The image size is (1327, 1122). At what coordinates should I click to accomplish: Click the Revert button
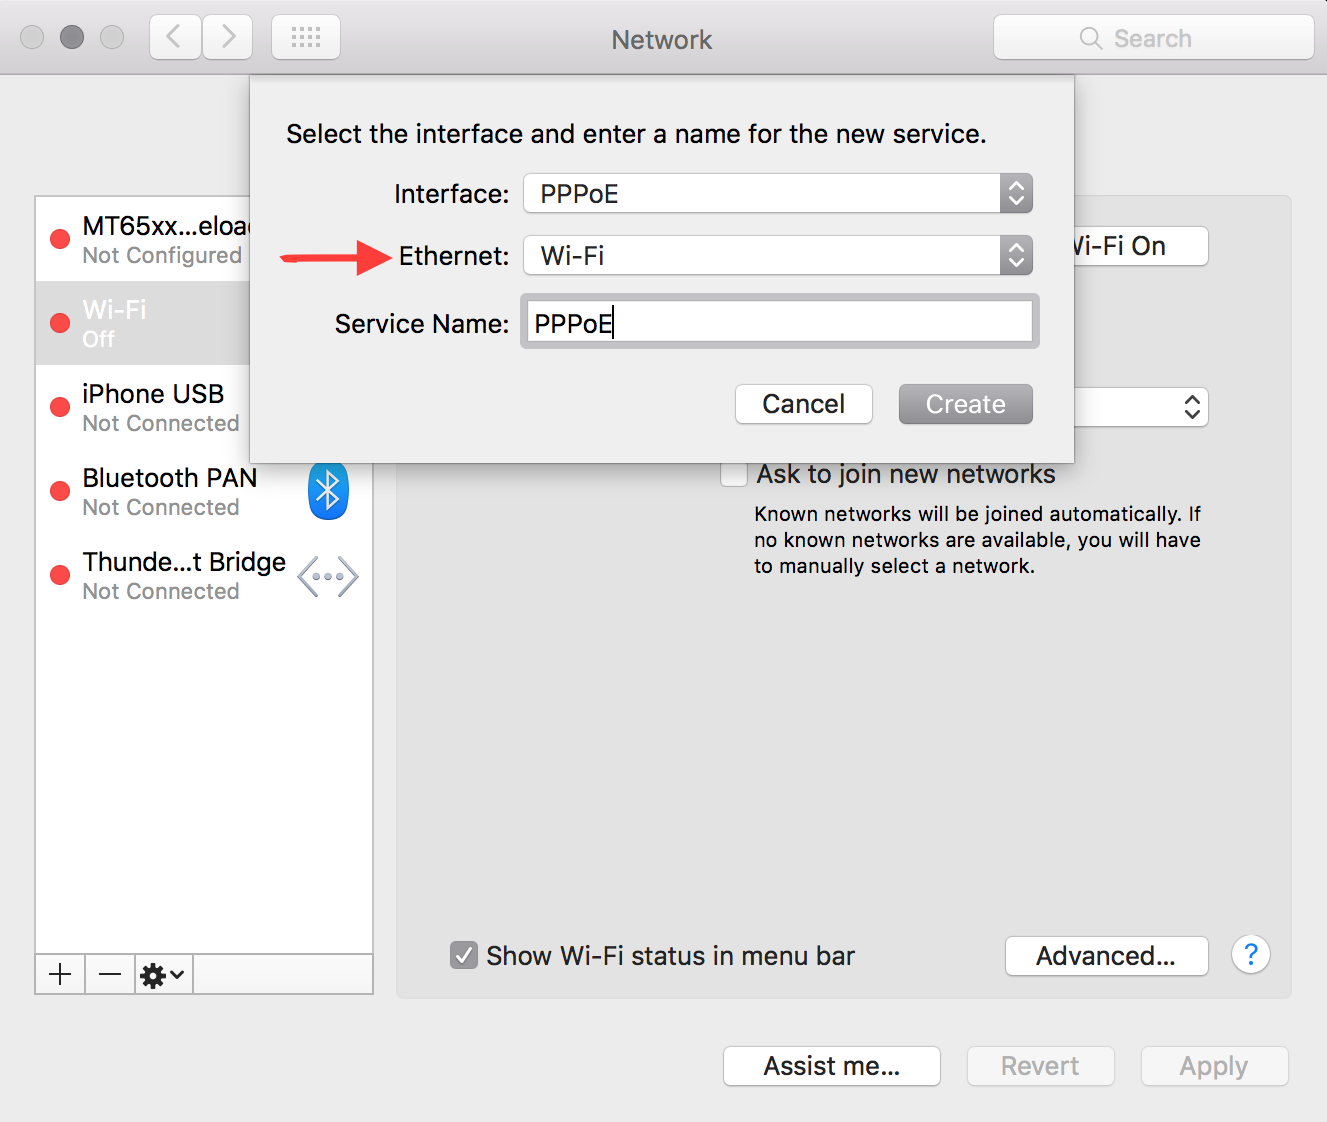tap(1040, 1066)
